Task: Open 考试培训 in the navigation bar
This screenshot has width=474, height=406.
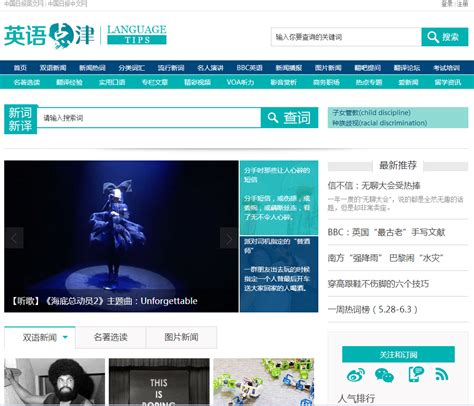Action: pos(446,68)
